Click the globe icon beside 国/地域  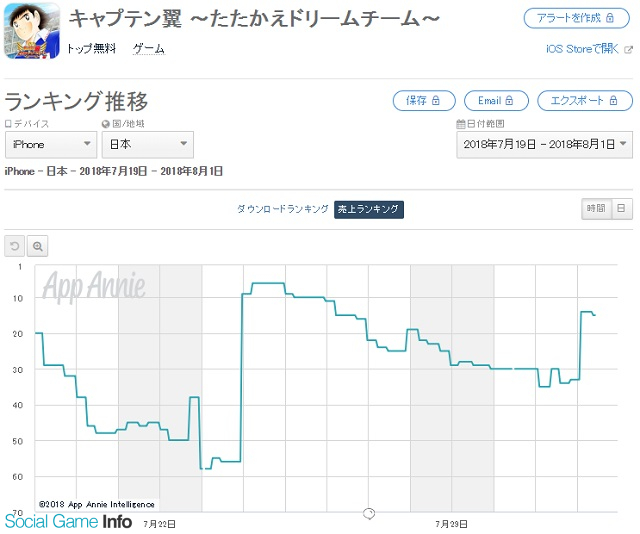[105, 124]
